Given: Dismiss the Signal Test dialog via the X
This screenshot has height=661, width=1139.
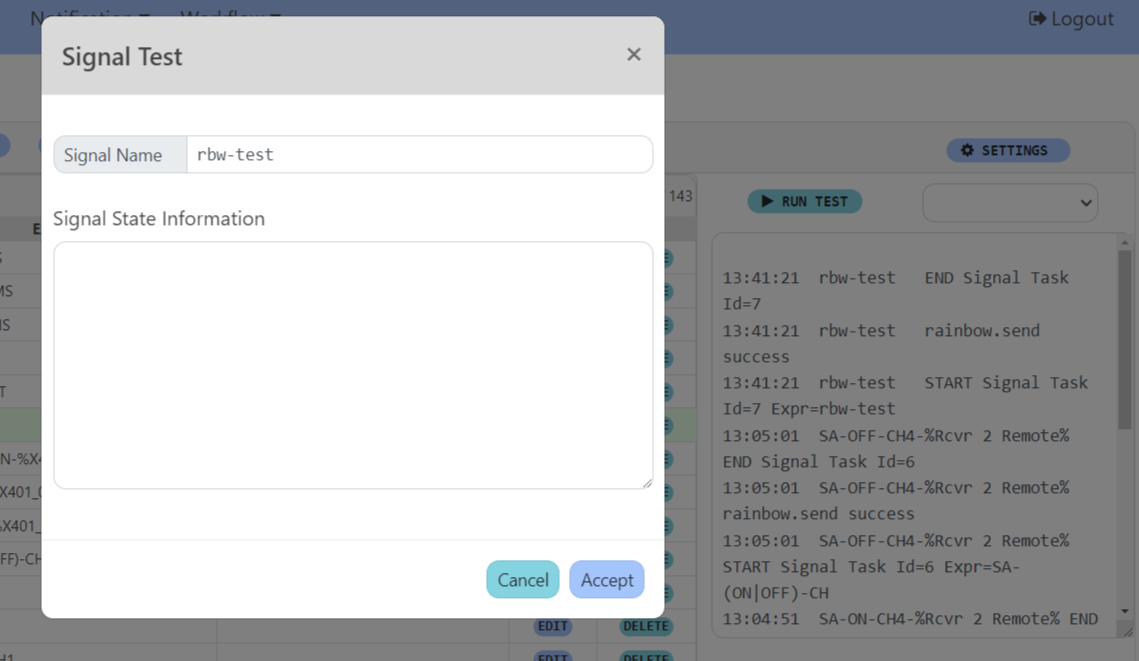Looking at the screenshot, I should pyautogui.click(x=633, y=54).
